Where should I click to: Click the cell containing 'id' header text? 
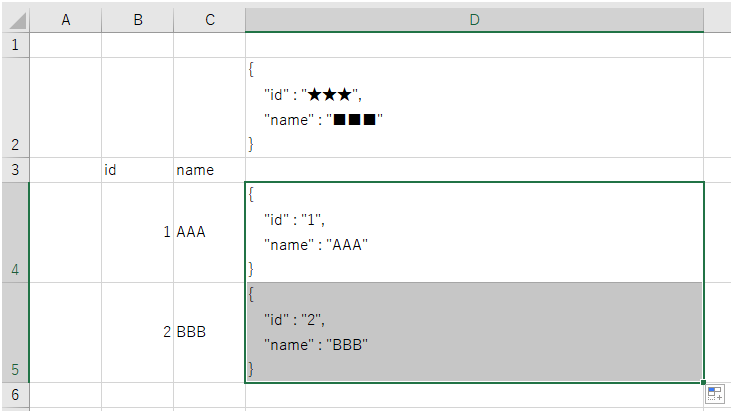click(138, 170)
